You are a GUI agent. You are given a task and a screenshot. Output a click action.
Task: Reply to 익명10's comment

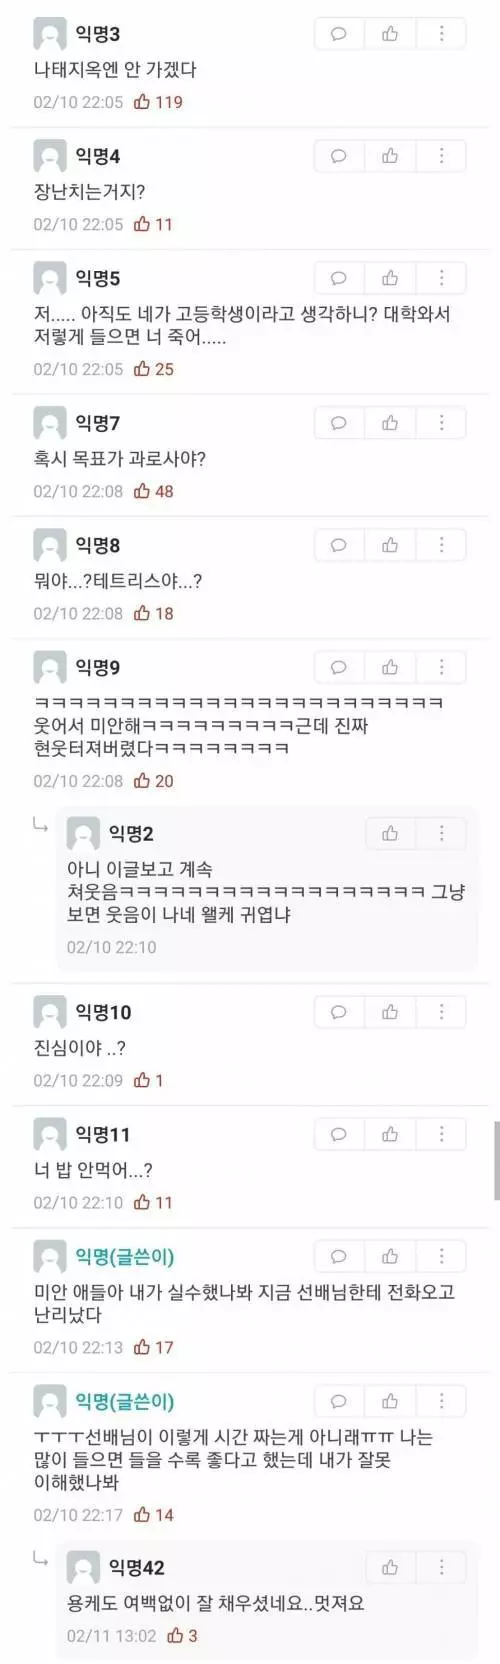[x=339, y=1012]
